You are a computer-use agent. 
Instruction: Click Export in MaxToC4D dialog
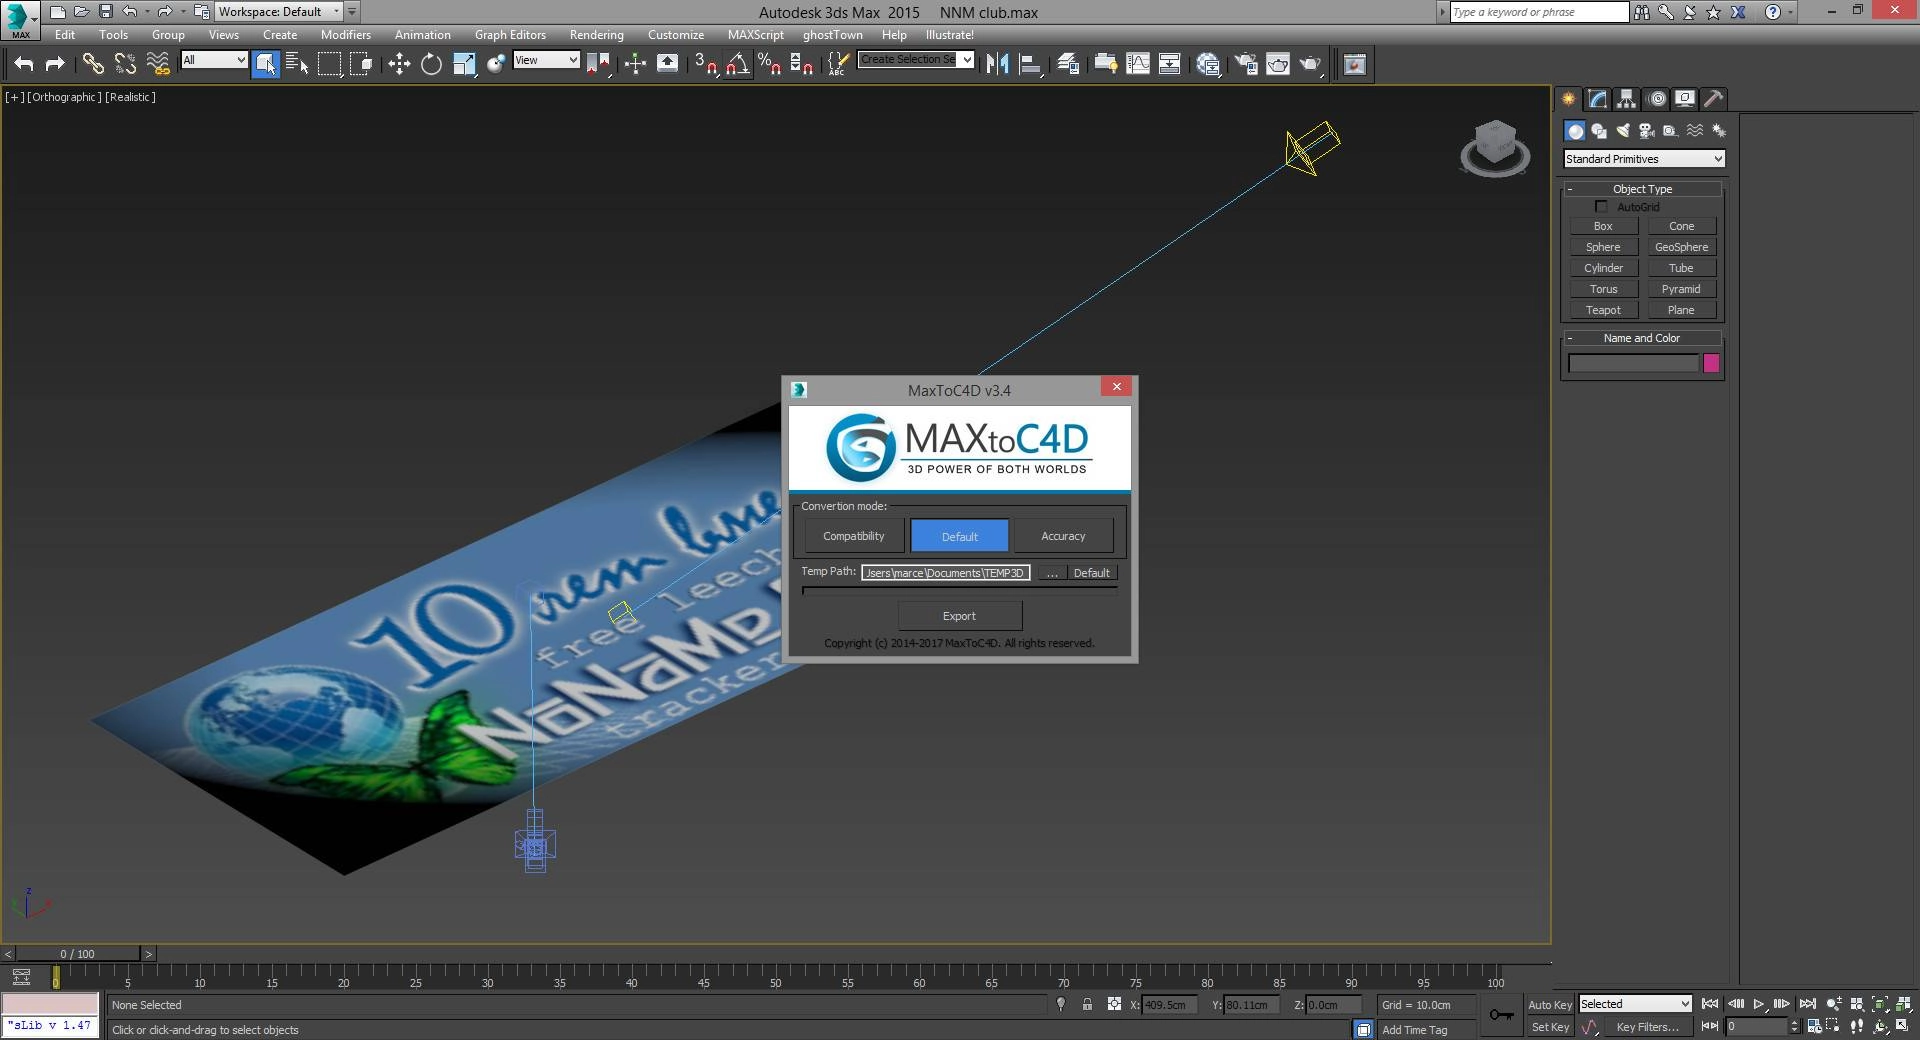959,616
